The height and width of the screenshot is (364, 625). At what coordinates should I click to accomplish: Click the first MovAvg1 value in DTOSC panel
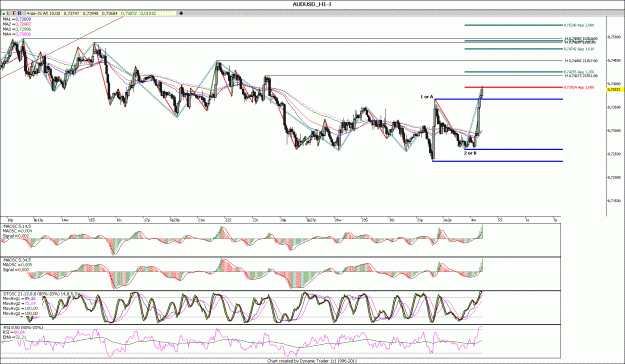(x=19, y=299)
